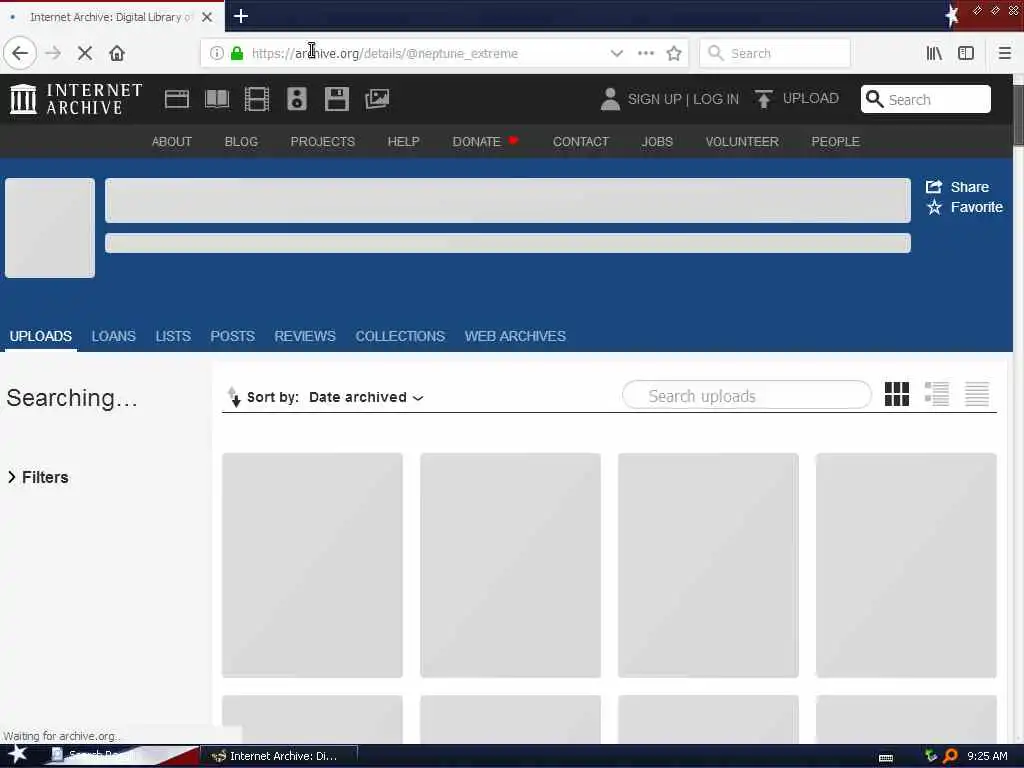Viewport: 1024px width, 768px height.
Task: Open the Audio speaker icon
Action: (296, 99)
